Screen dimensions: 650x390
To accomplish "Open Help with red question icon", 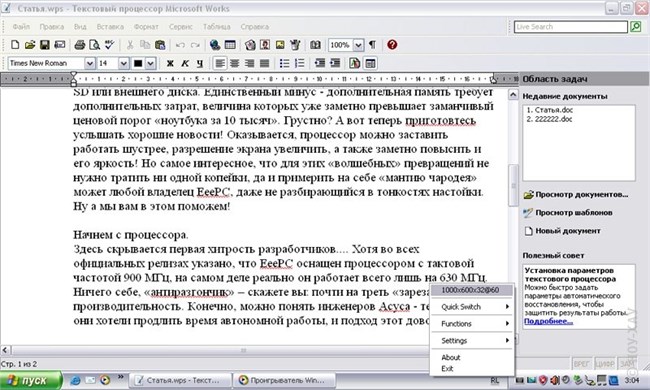I will (x=392, y=45).
